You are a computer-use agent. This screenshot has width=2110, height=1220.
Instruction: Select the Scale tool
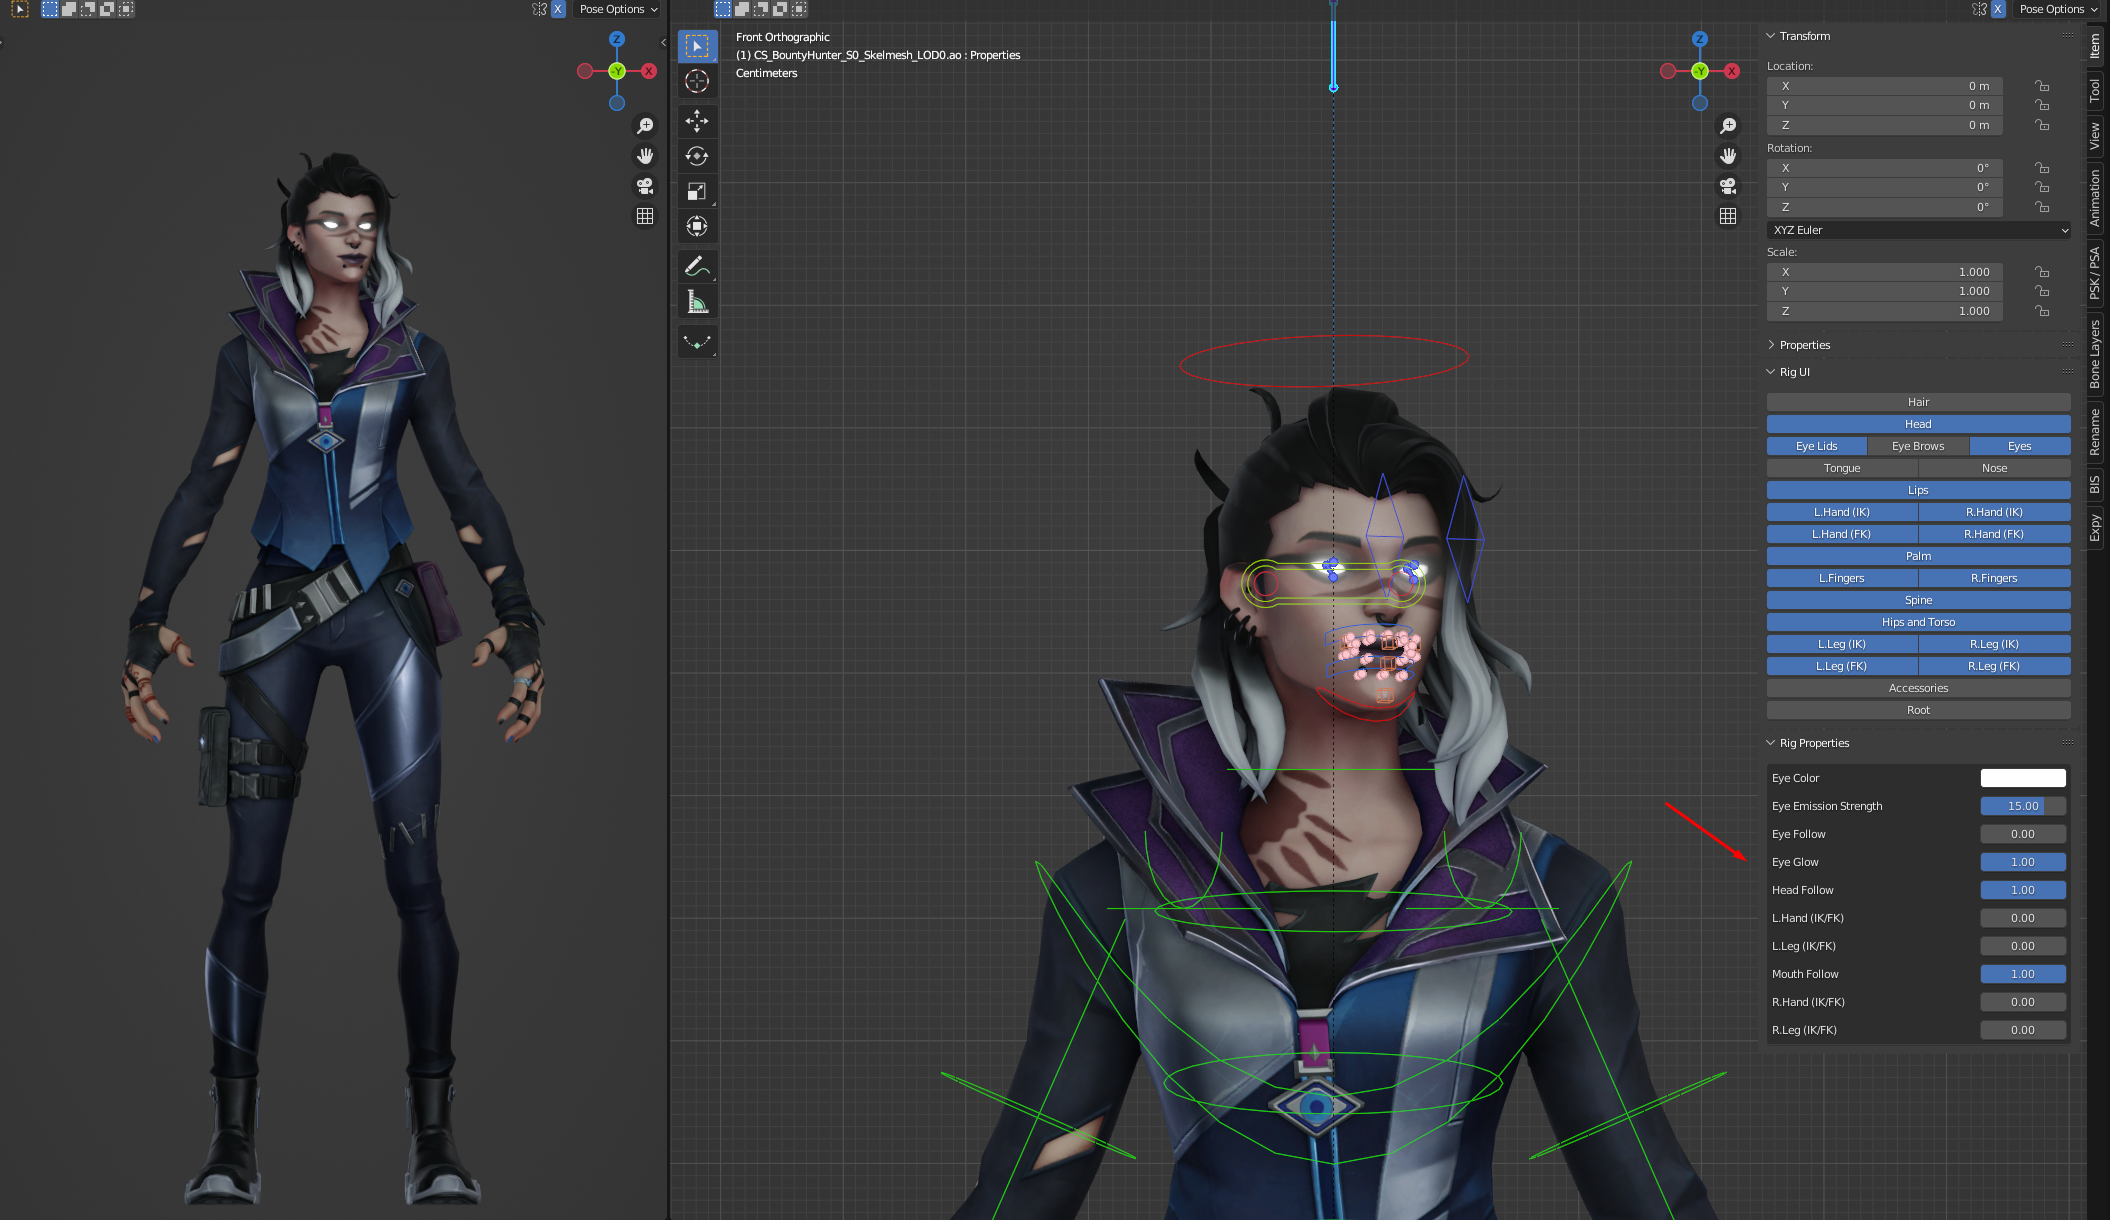pyautogui.click(x=697, y=191)
